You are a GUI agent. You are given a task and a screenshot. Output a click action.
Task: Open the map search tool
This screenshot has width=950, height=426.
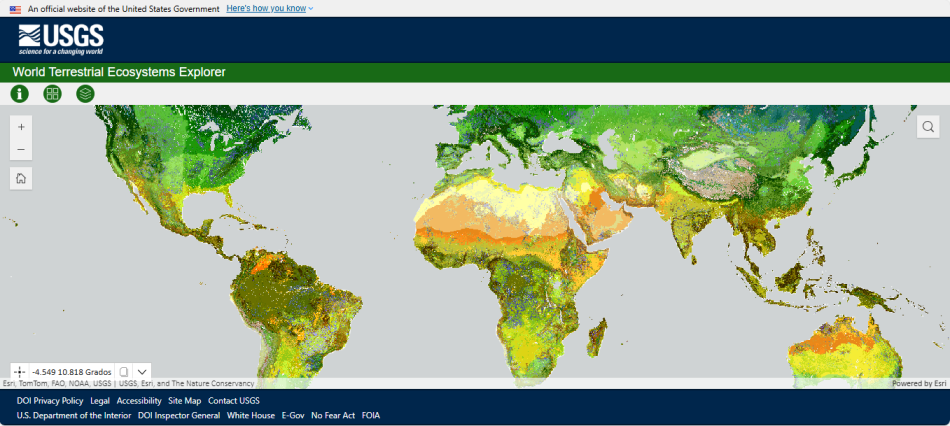click(929, 126)
